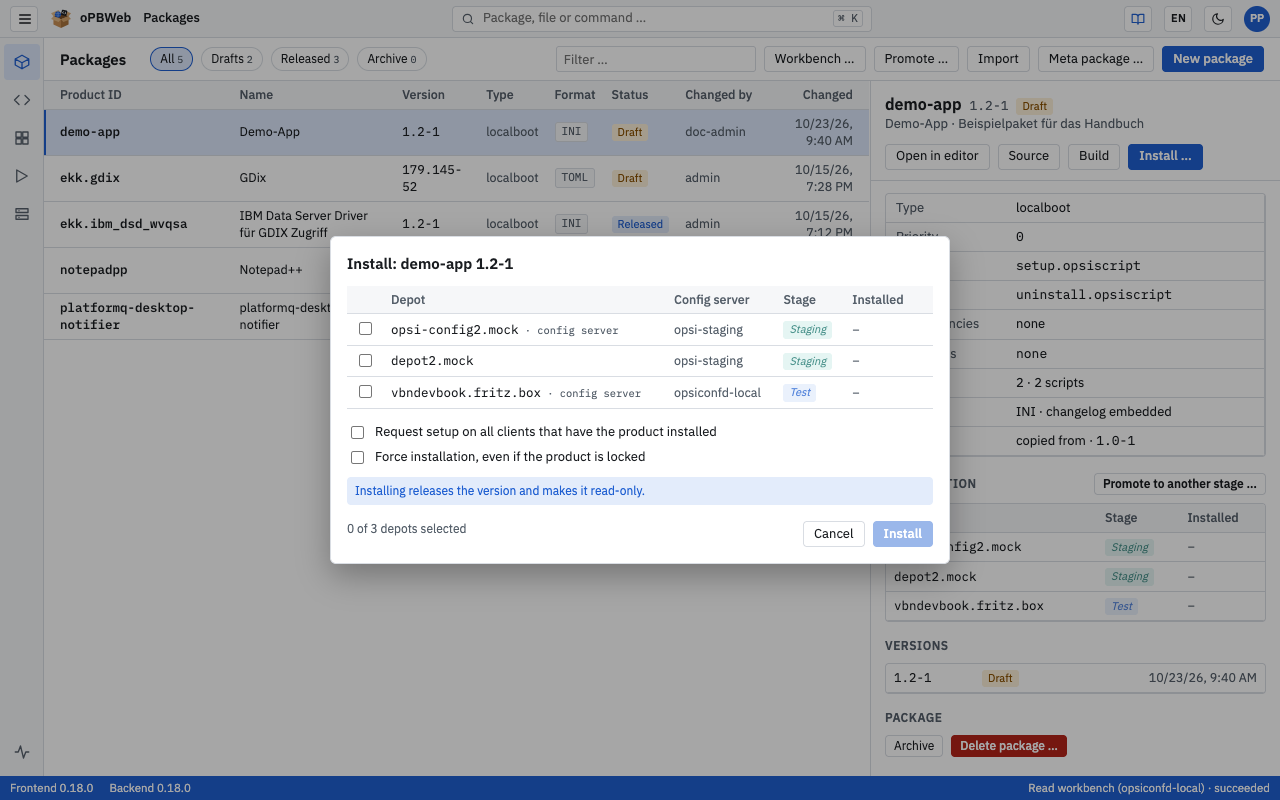Cancel the Install dialog

833,534
